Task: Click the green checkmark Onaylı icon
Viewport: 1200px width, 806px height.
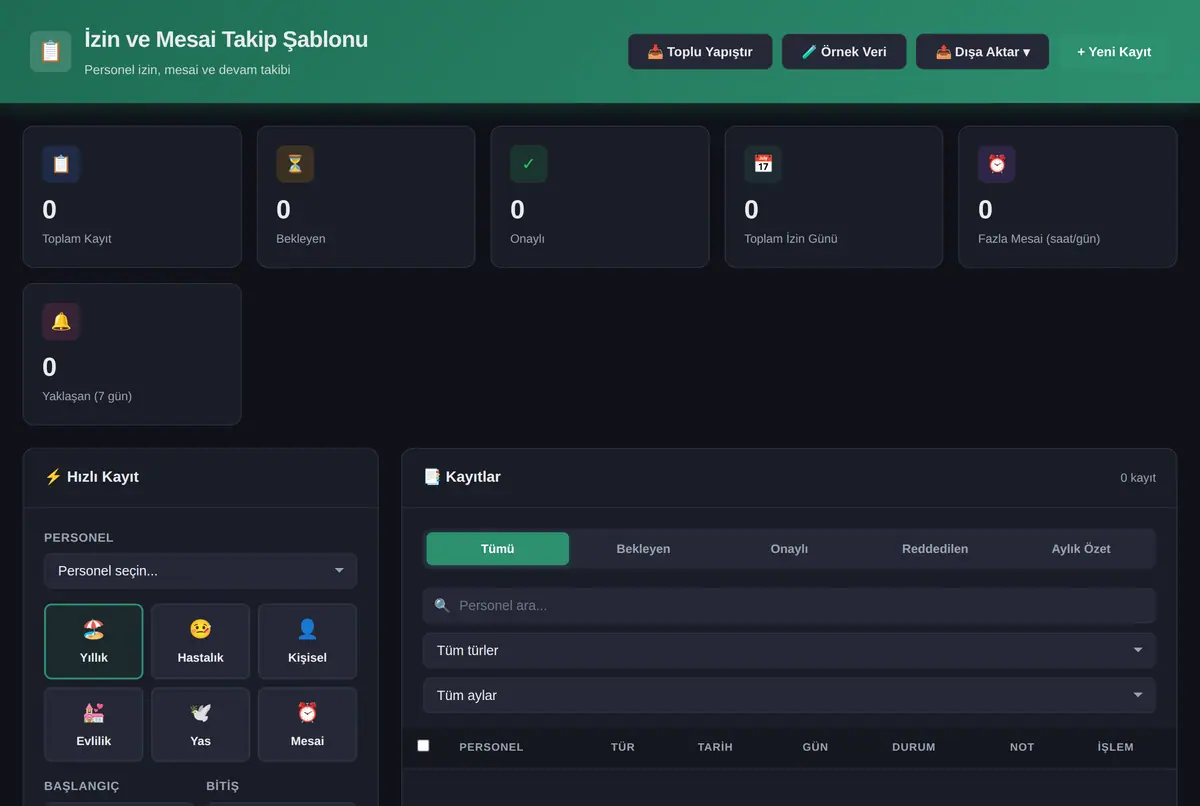Action: (529, 164)
